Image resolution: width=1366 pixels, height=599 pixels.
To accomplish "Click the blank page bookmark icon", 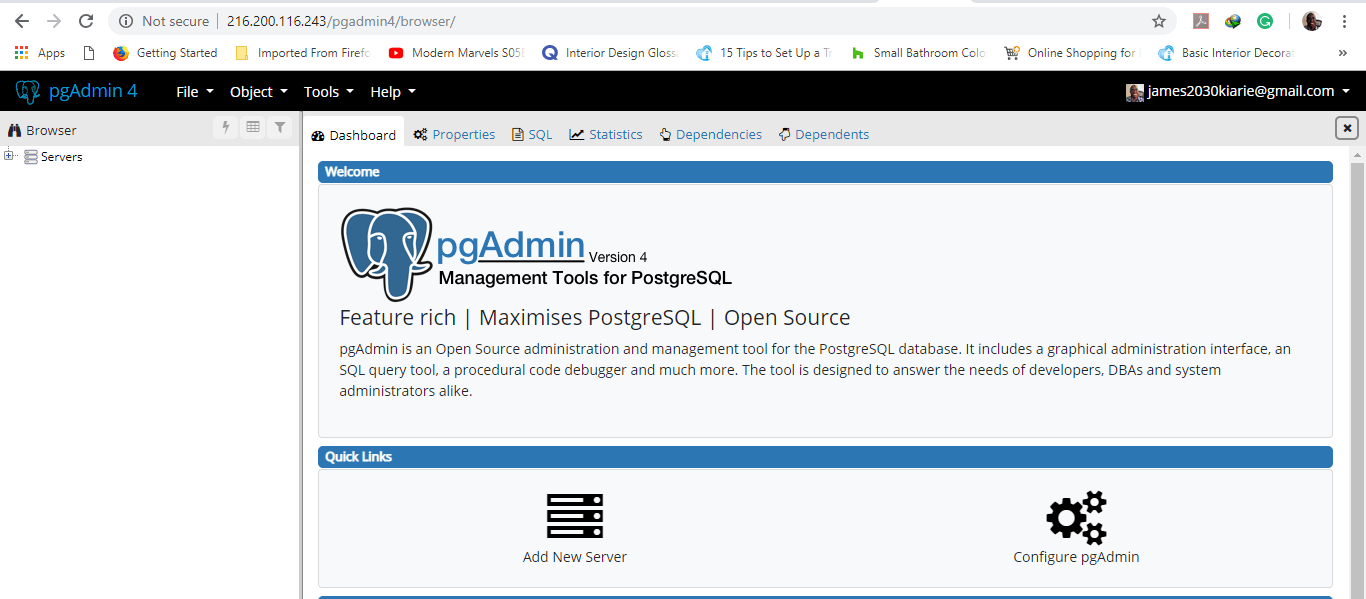I will (x=89, y=53).
